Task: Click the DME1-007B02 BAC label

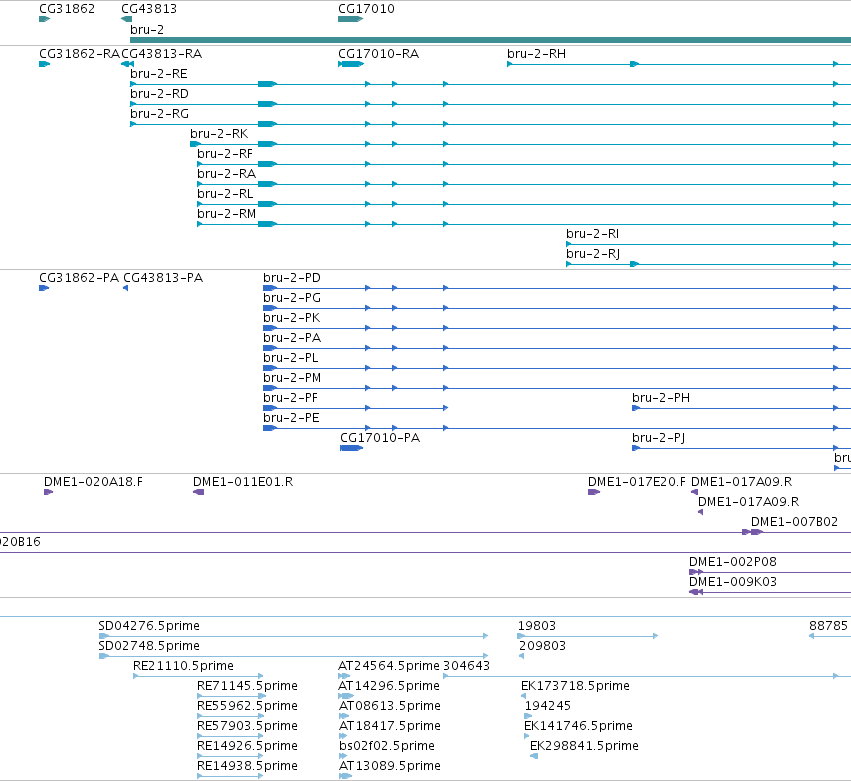Action: 794,522
